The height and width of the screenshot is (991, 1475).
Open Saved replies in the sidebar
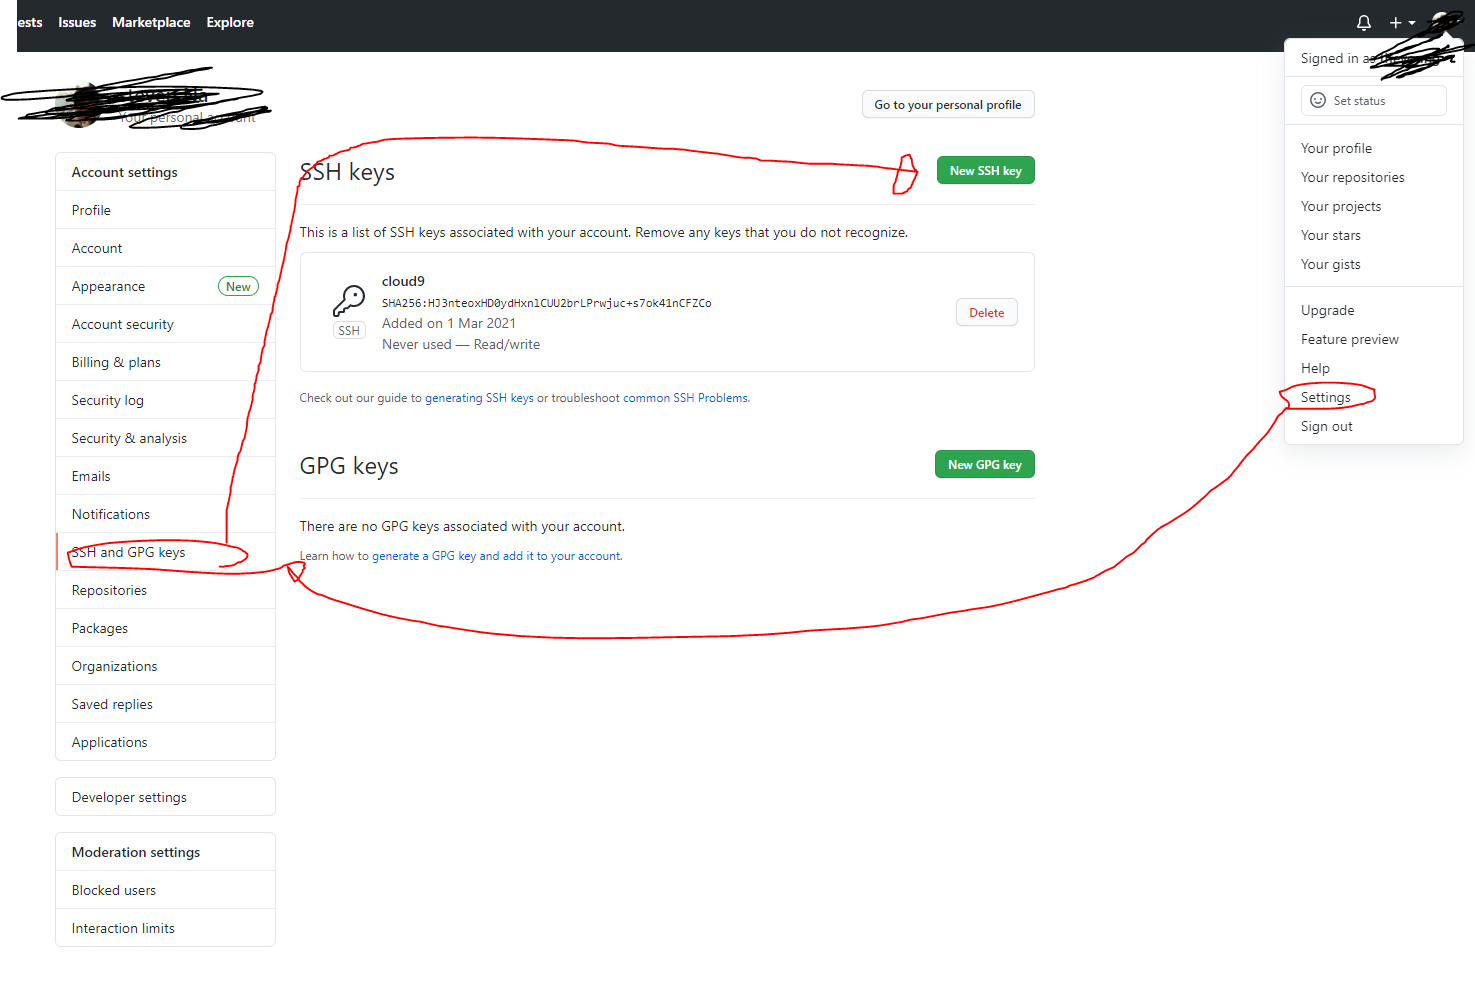click(165, 704)
